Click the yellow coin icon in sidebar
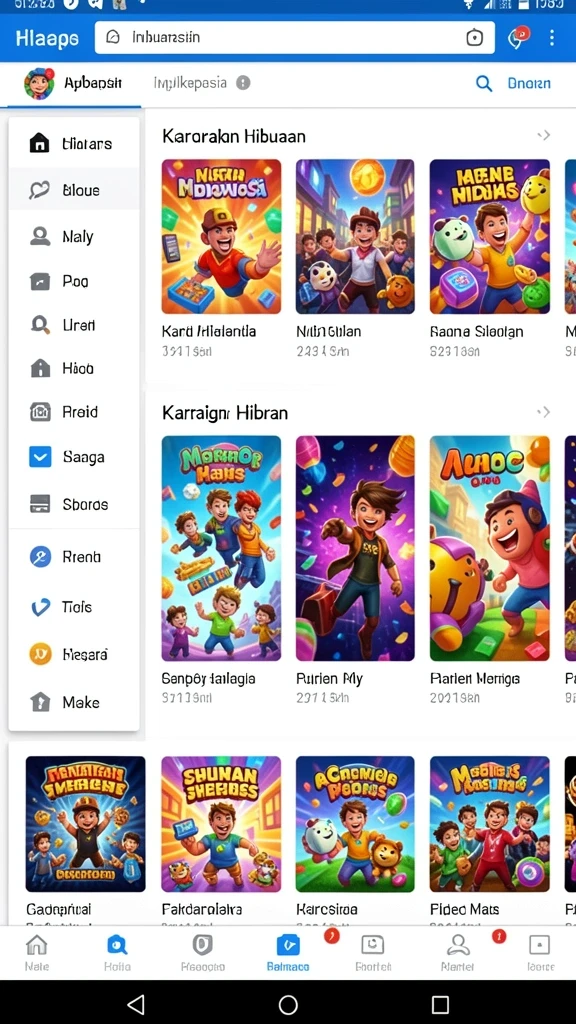576x1024 pixels. point(40,654)
